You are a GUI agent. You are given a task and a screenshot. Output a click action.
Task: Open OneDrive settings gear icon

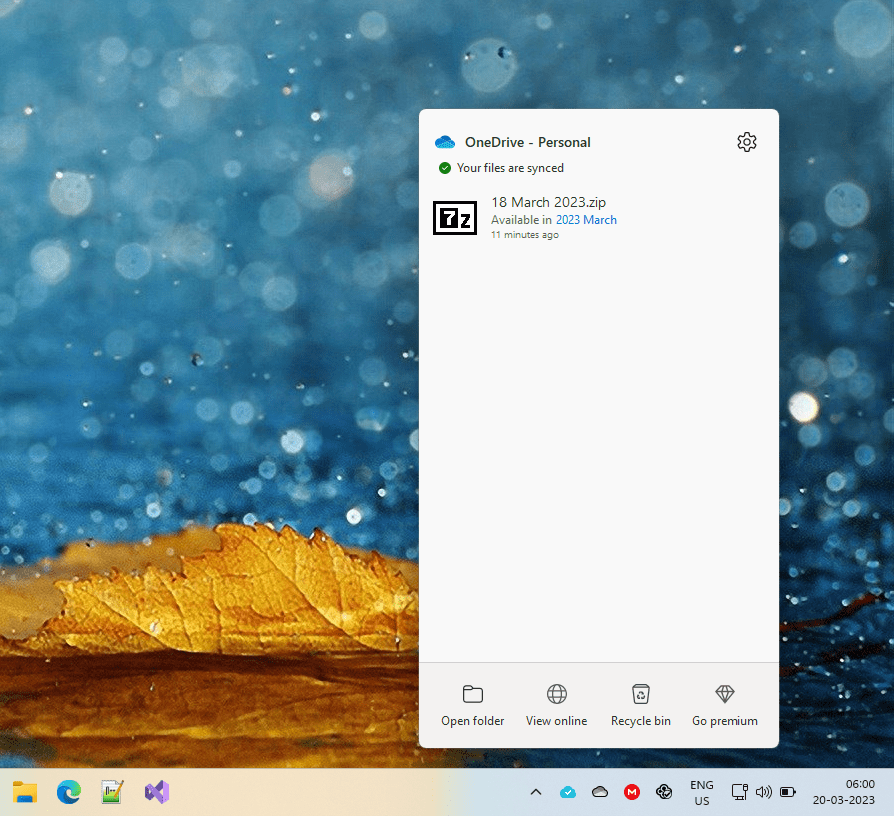coord(747,142)
